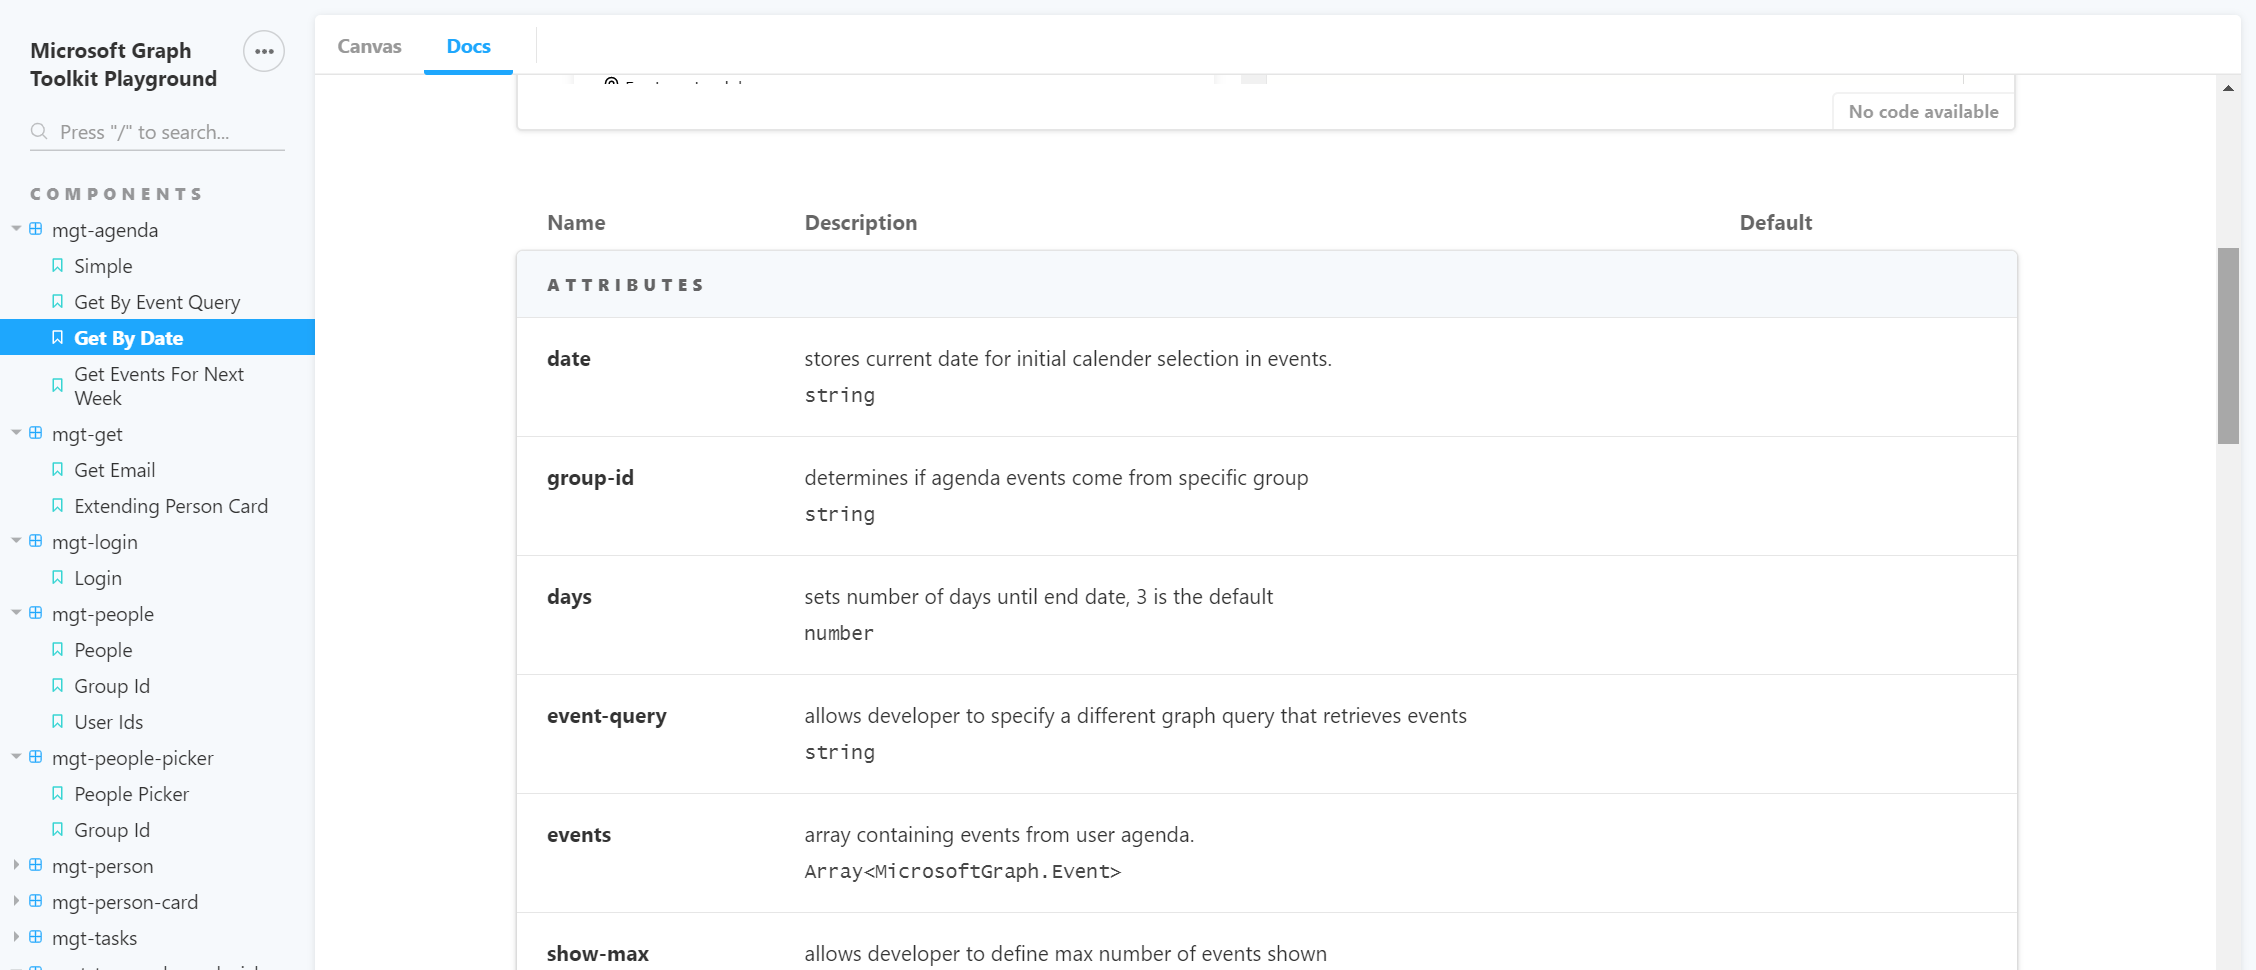Click the Microsoft Graph Toolkit Playground title
2256x970 pixels.
click(123, 64)
